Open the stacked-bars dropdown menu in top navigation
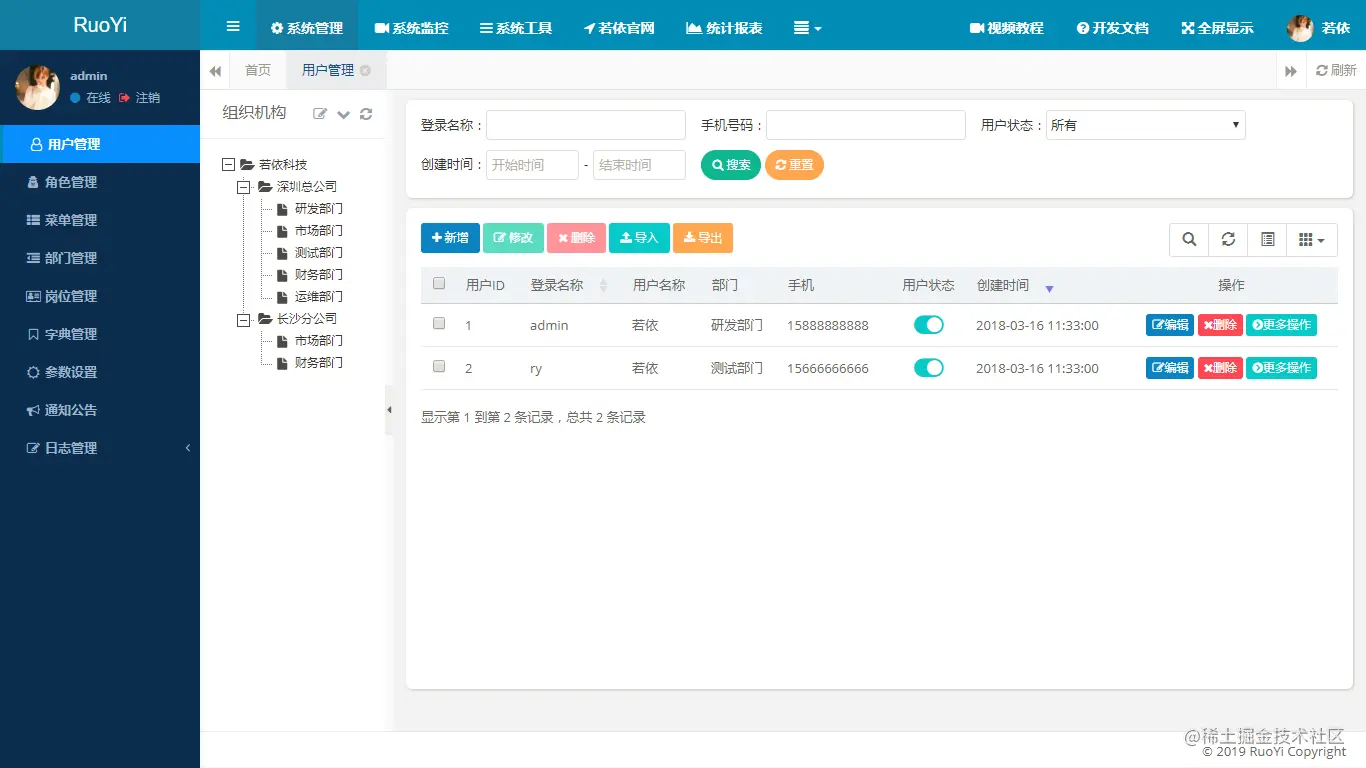1366x768 pixels. [x=807, y=28]
